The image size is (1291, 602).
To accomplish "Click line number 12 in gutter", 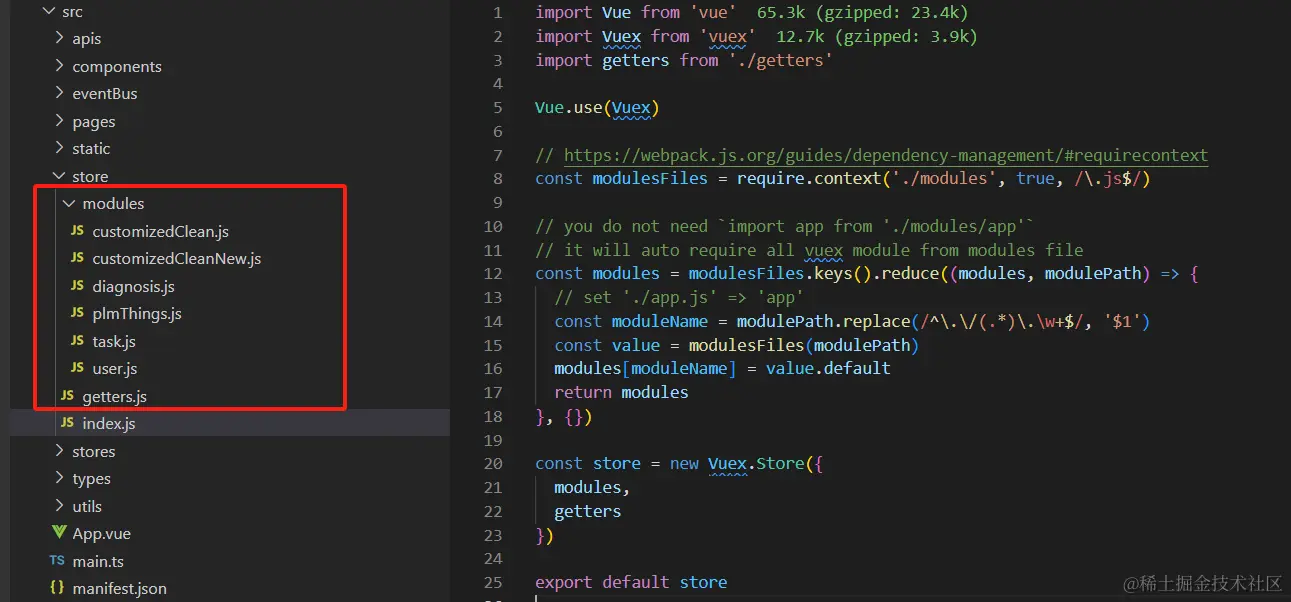I will [492, 274].
